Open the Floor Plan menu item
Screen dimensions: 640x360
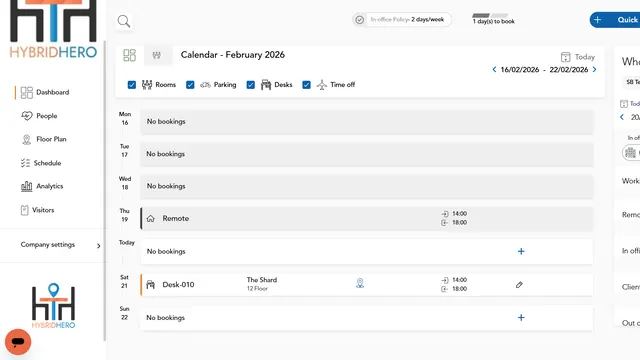(51, 139)
